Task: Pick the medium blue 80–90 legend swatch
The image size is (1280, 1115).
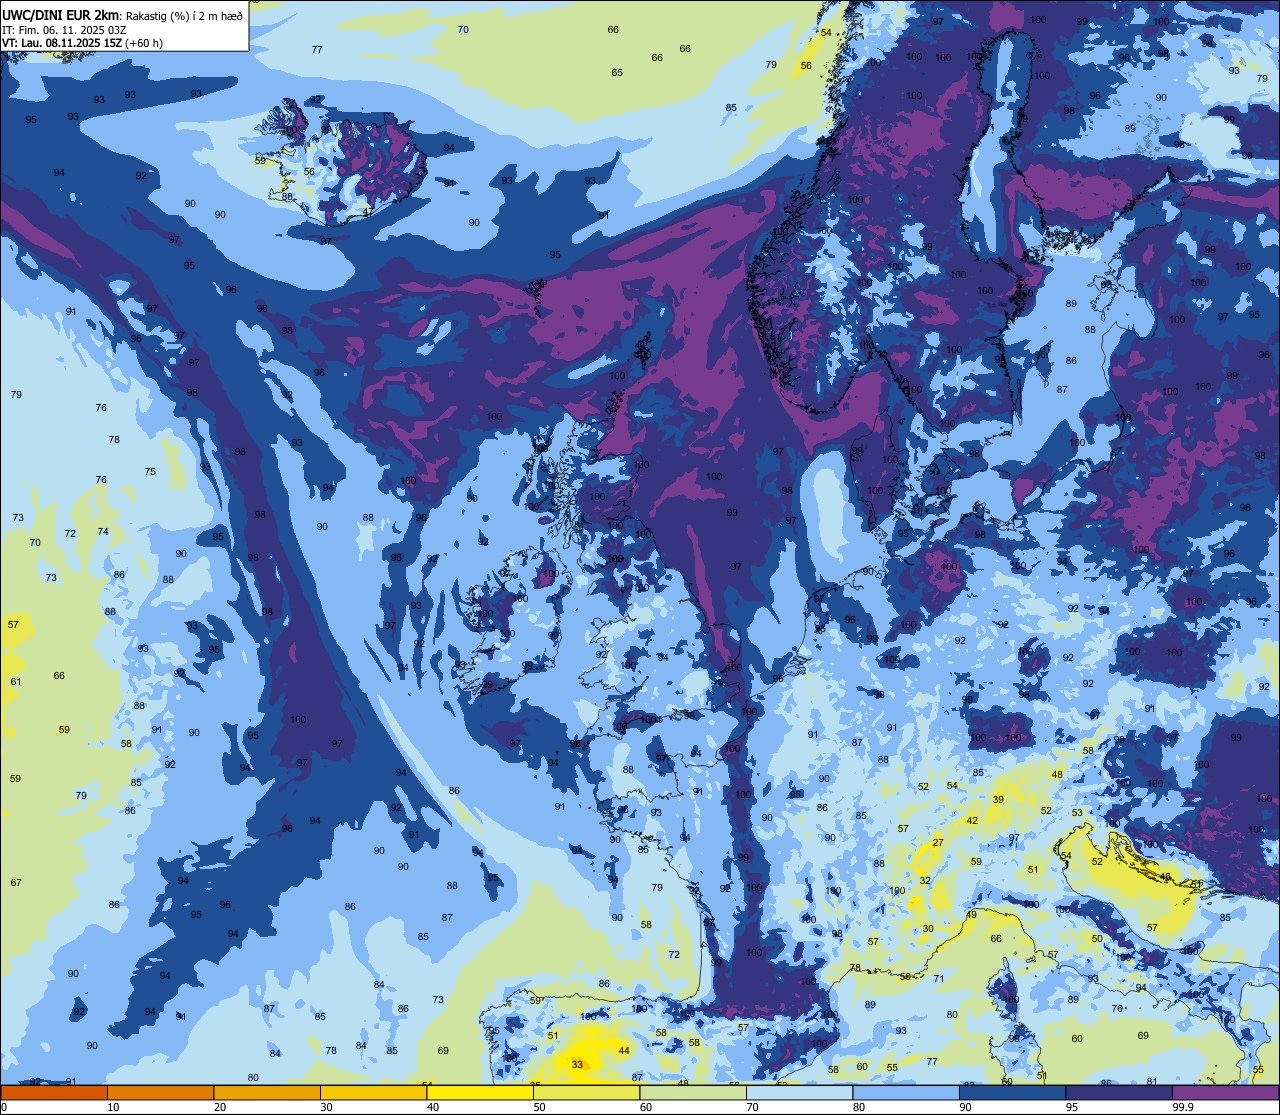Action: [x=906, y=1092]
